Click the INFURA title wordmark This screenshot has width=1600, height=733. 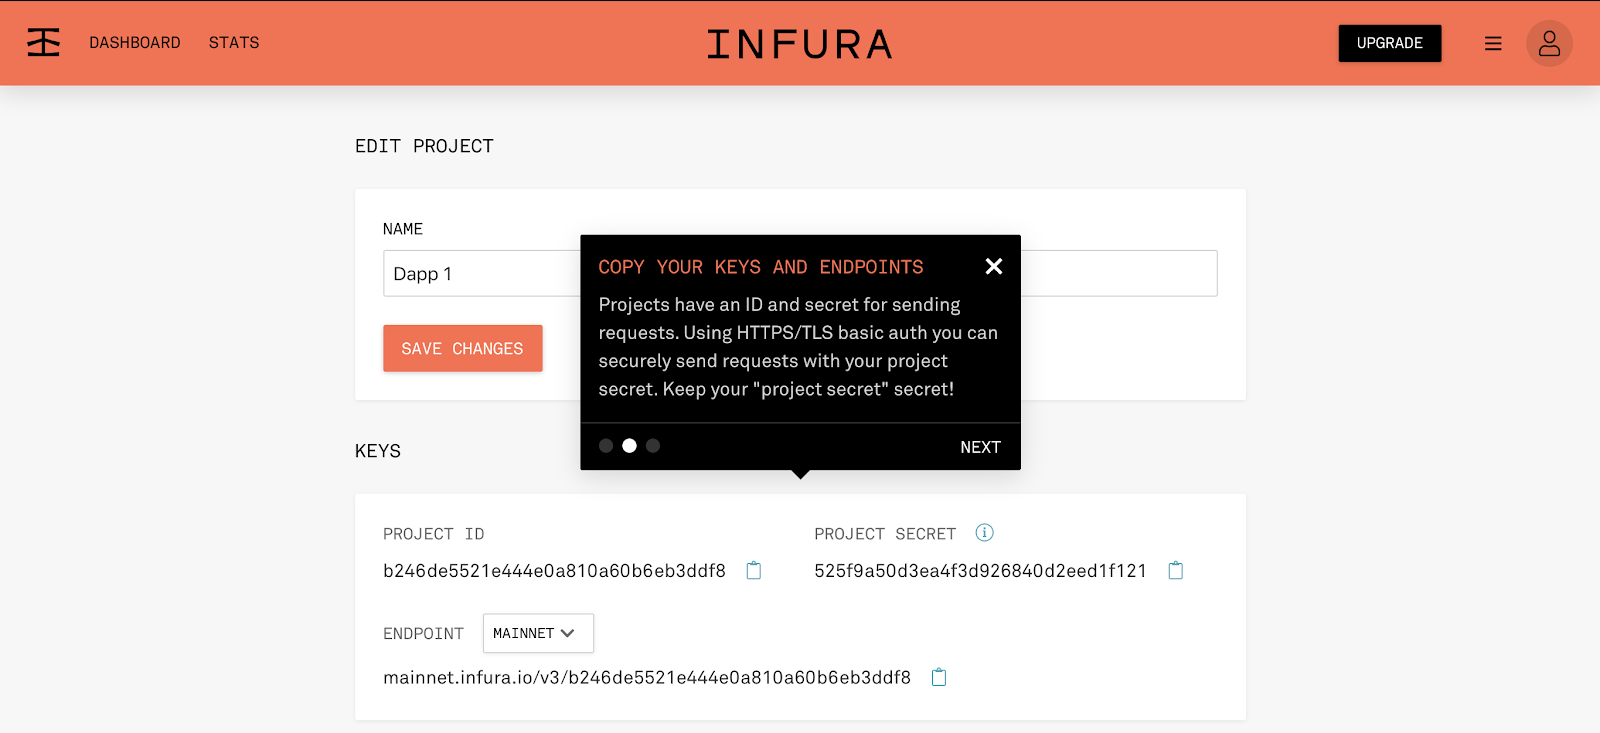coord(800,44)
